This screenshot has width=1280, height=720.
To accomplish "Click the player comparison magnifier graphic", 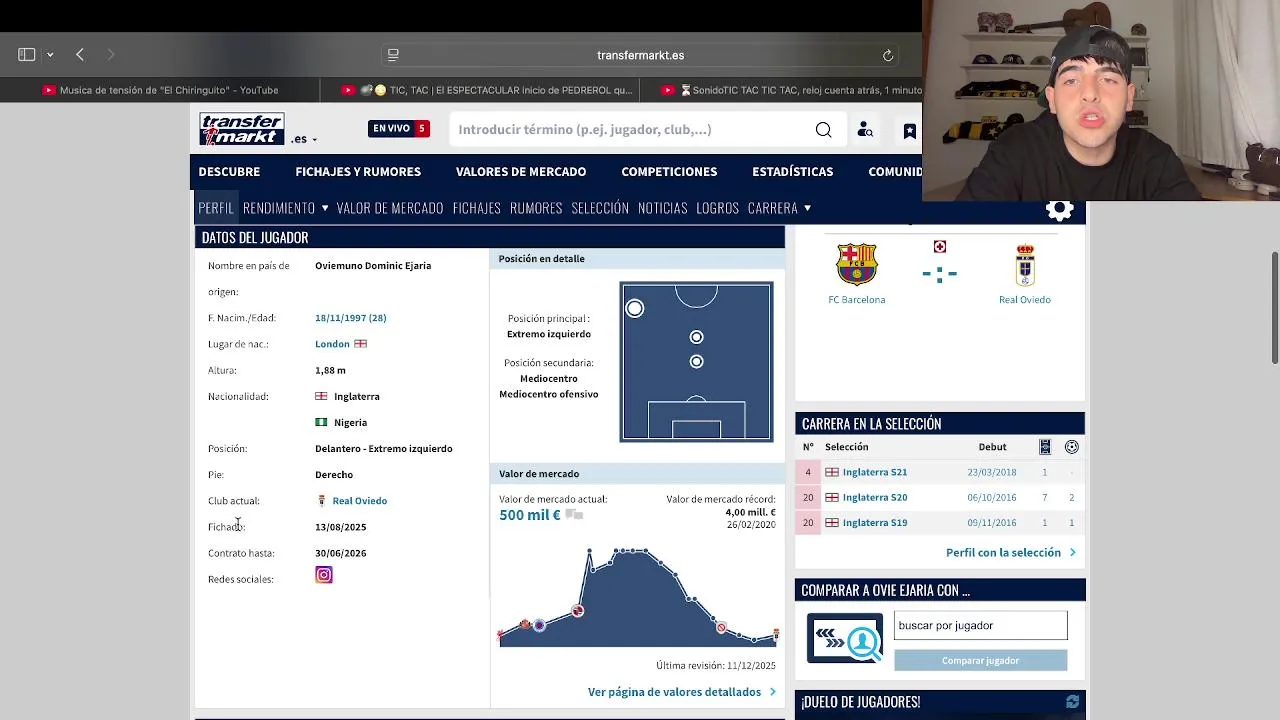I will pyautogui.click(x=845, y=639).
